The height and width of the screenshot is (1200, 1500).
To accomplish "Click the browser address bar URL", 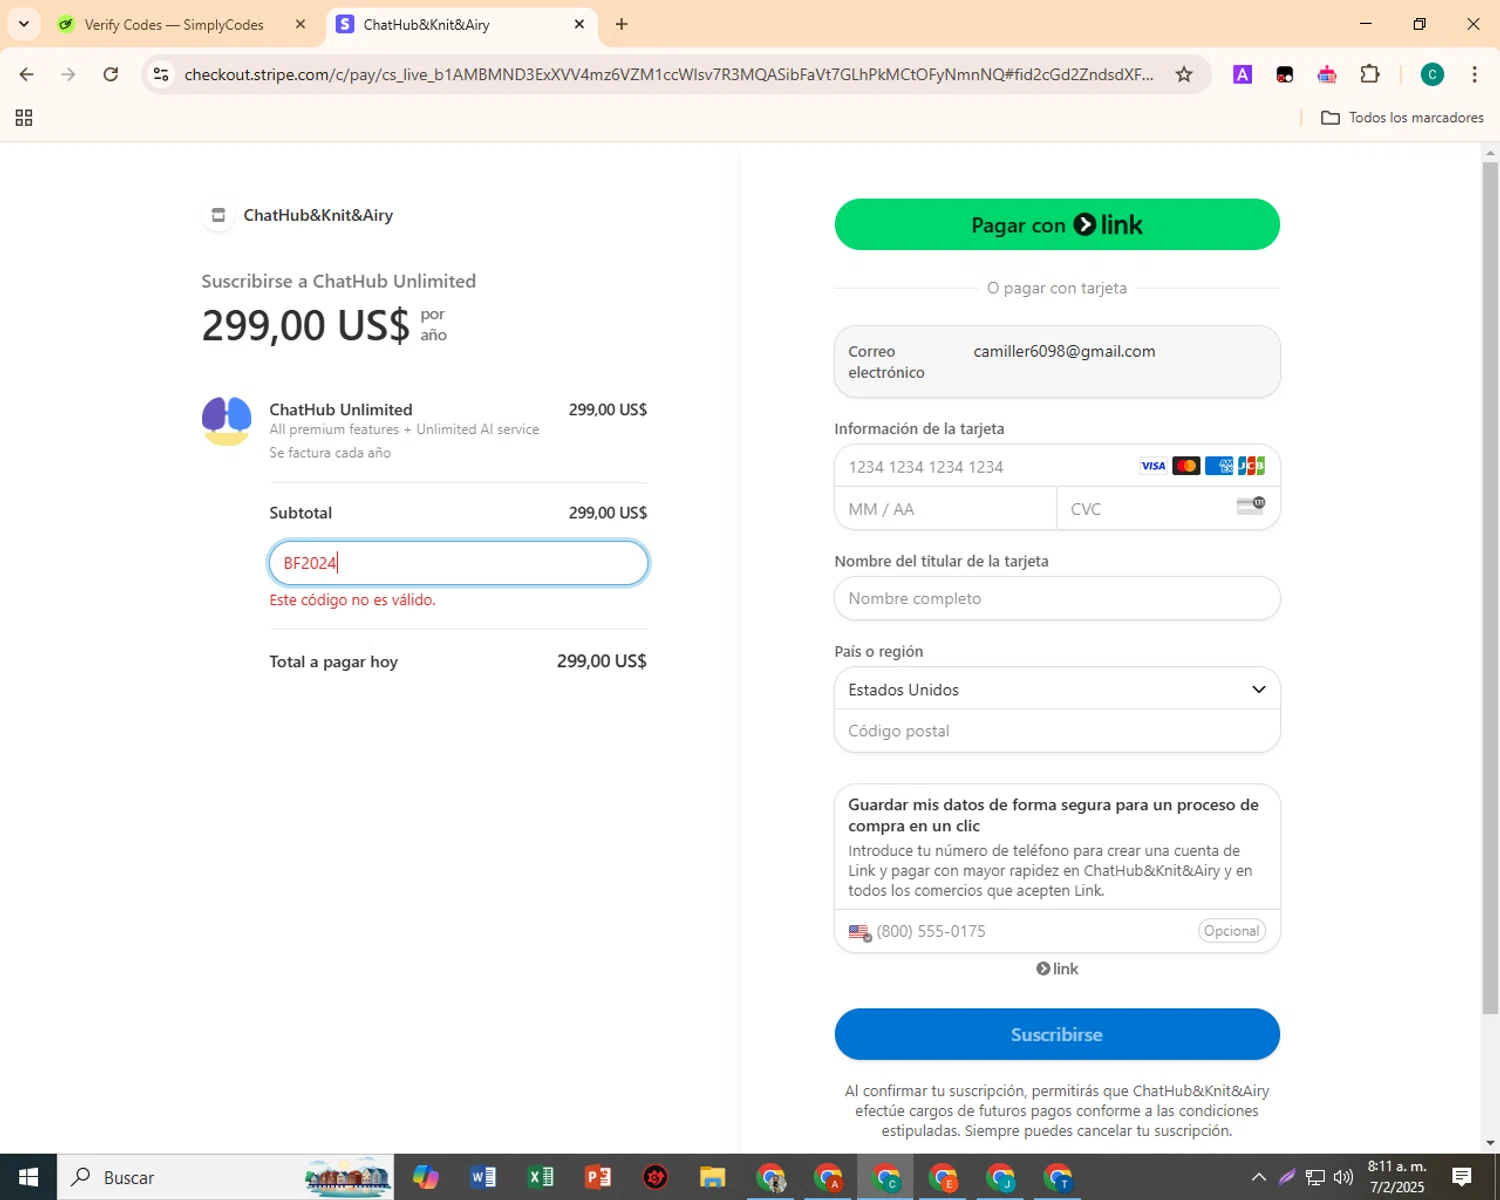I will [668, 75].
